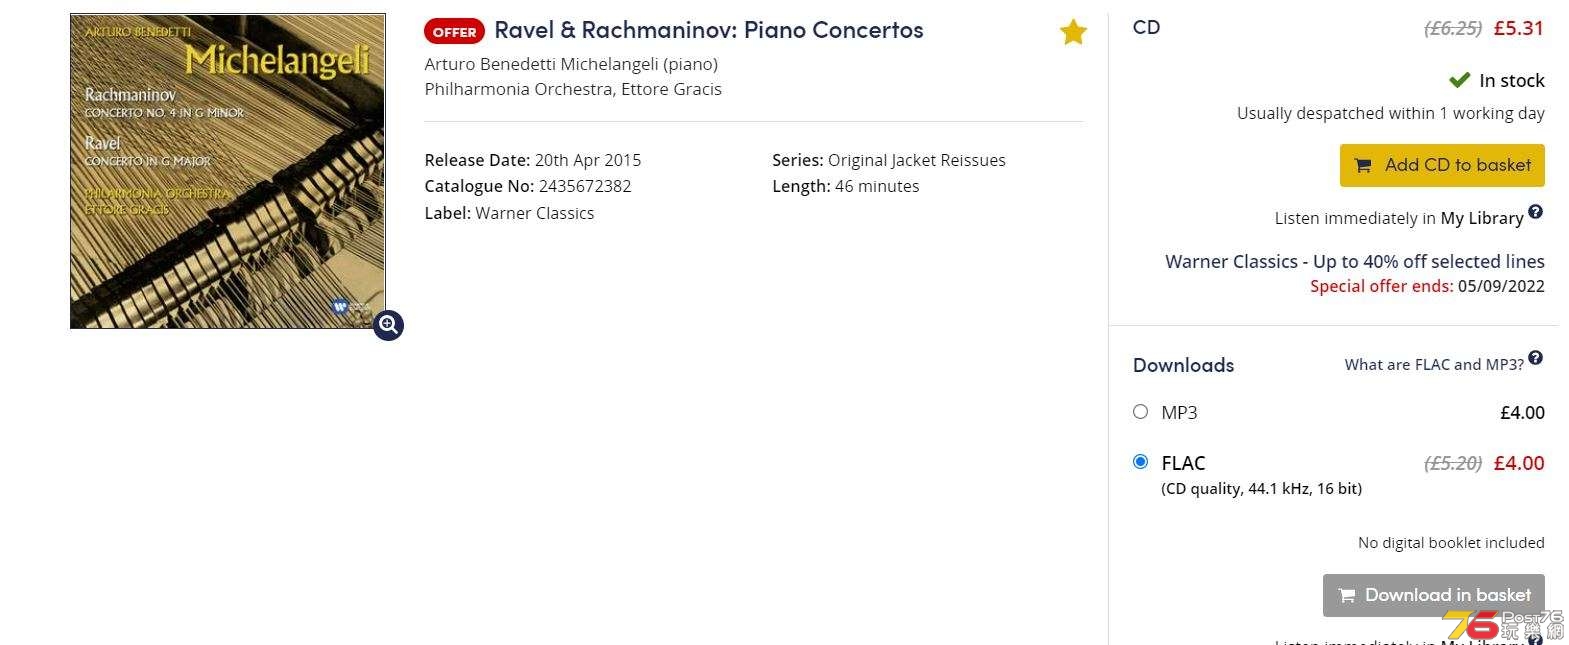Open the Ettore Gracis conductor link
The height and width of the screenshot is (645, 1569).
pyautogui.click(x=671, y=89)
